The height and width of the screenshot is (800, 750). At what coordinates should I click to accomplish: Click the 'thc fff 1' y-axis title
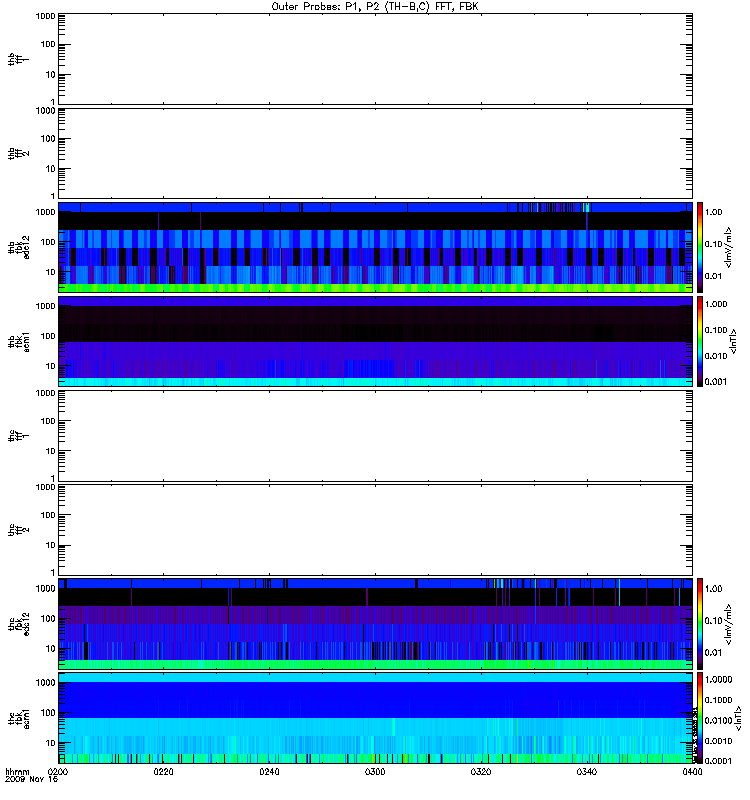coord(18,436)
